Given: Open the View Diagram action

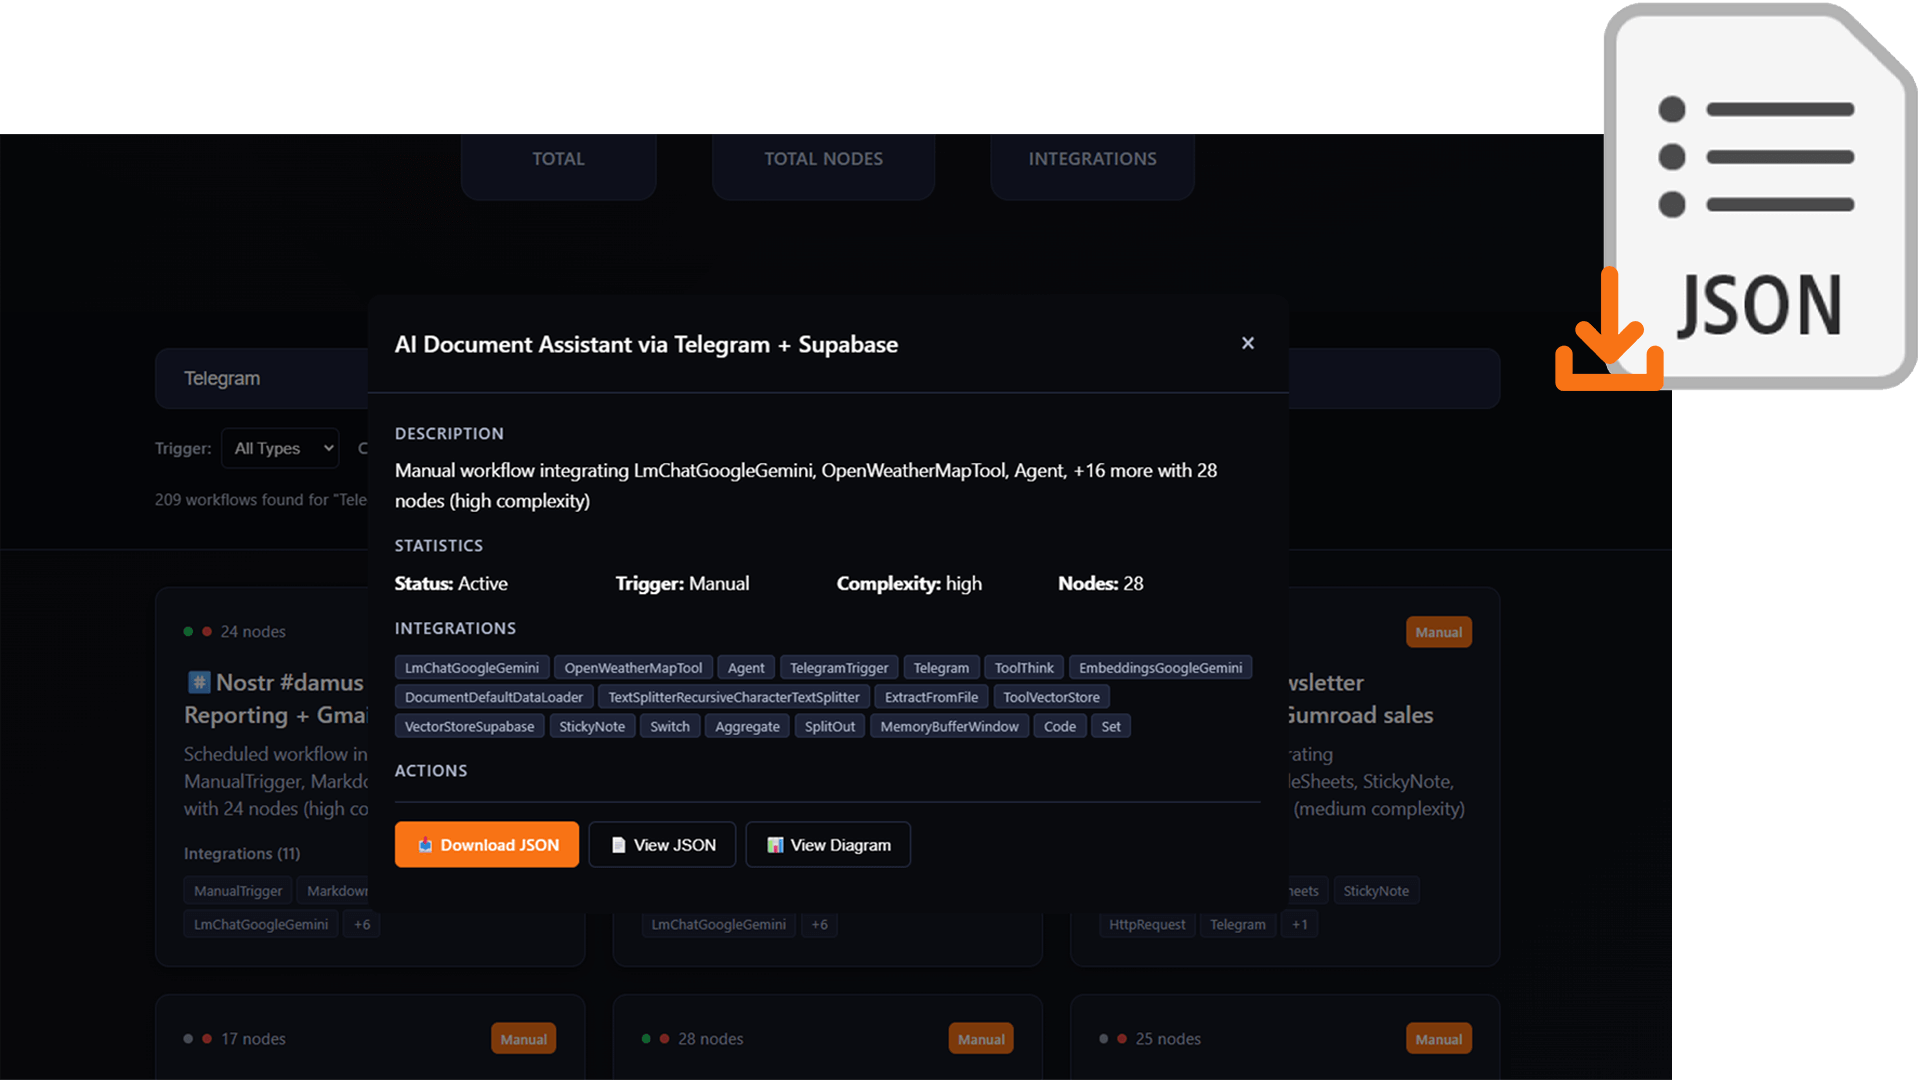Looking at the screenshot, I should pos(827,845).
